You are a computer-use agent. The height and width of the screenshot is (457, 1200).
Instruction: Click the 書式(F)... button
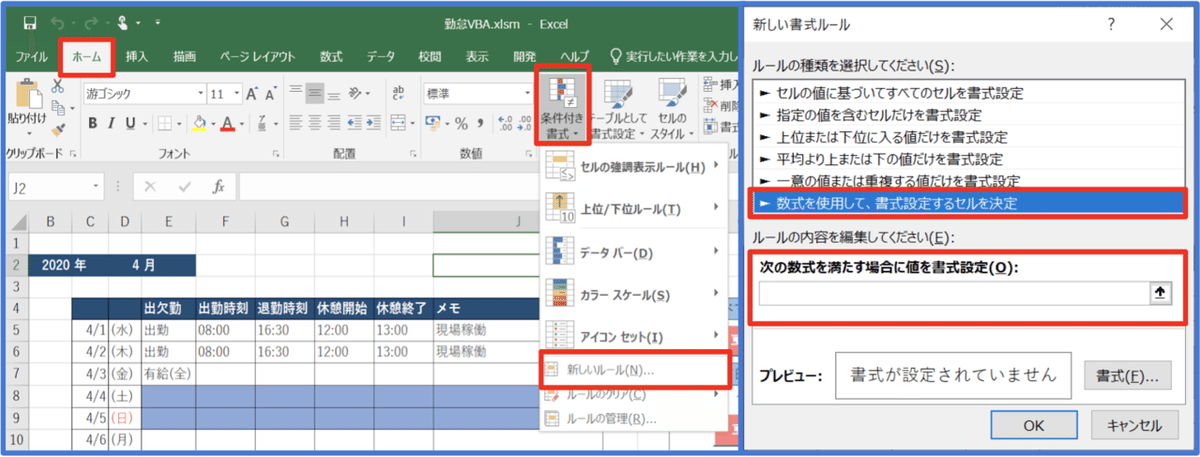click(x=1127, y=376)
